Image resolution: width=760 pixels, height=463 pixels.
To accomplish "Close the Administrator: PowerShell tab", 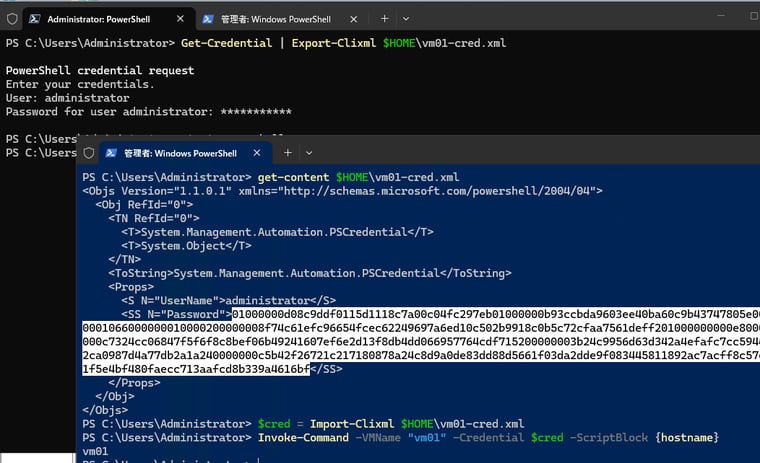I will point(180,19).
